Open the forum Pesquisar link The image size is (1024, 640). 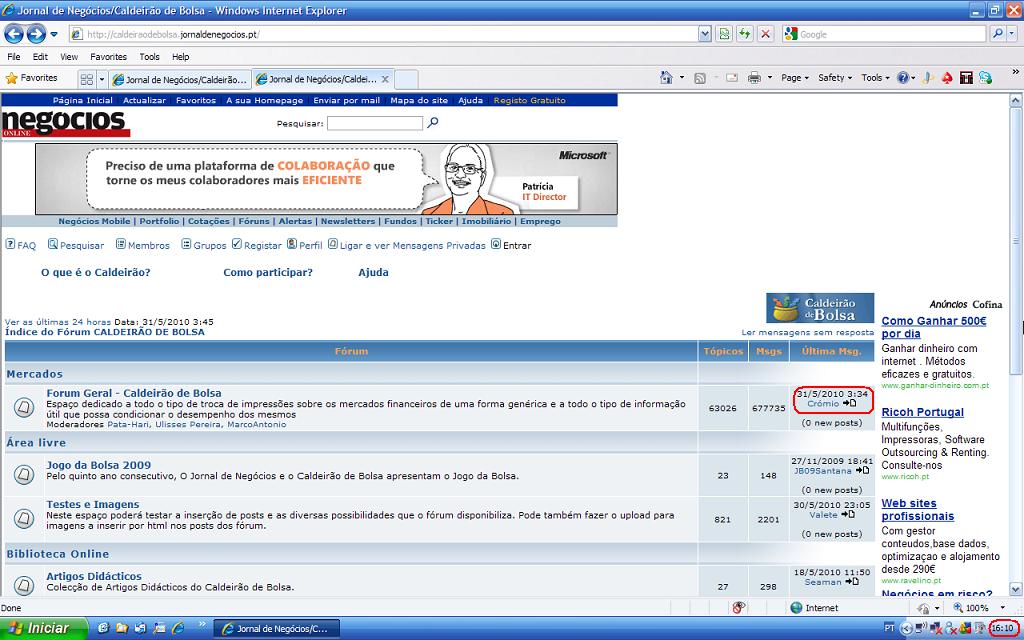point(76,245)
